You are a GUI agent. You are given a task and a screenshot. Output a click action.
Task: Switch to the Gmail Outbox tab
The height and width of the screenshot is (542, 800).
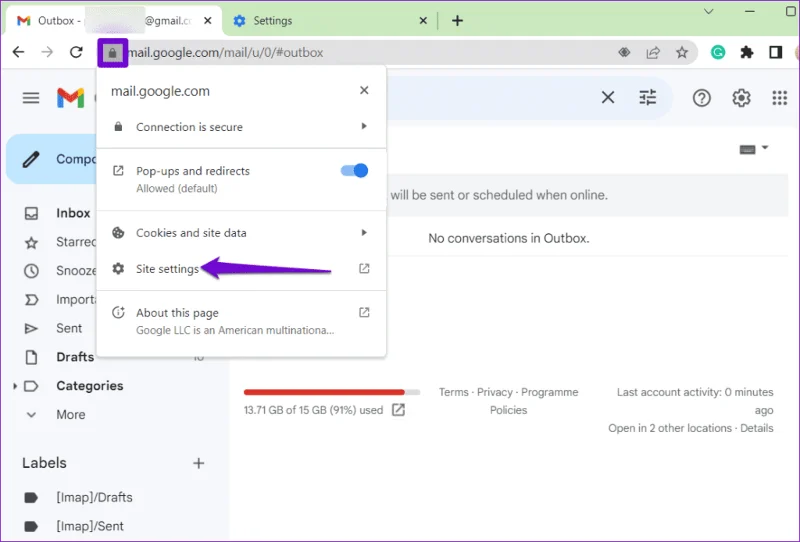pos(113,20)
